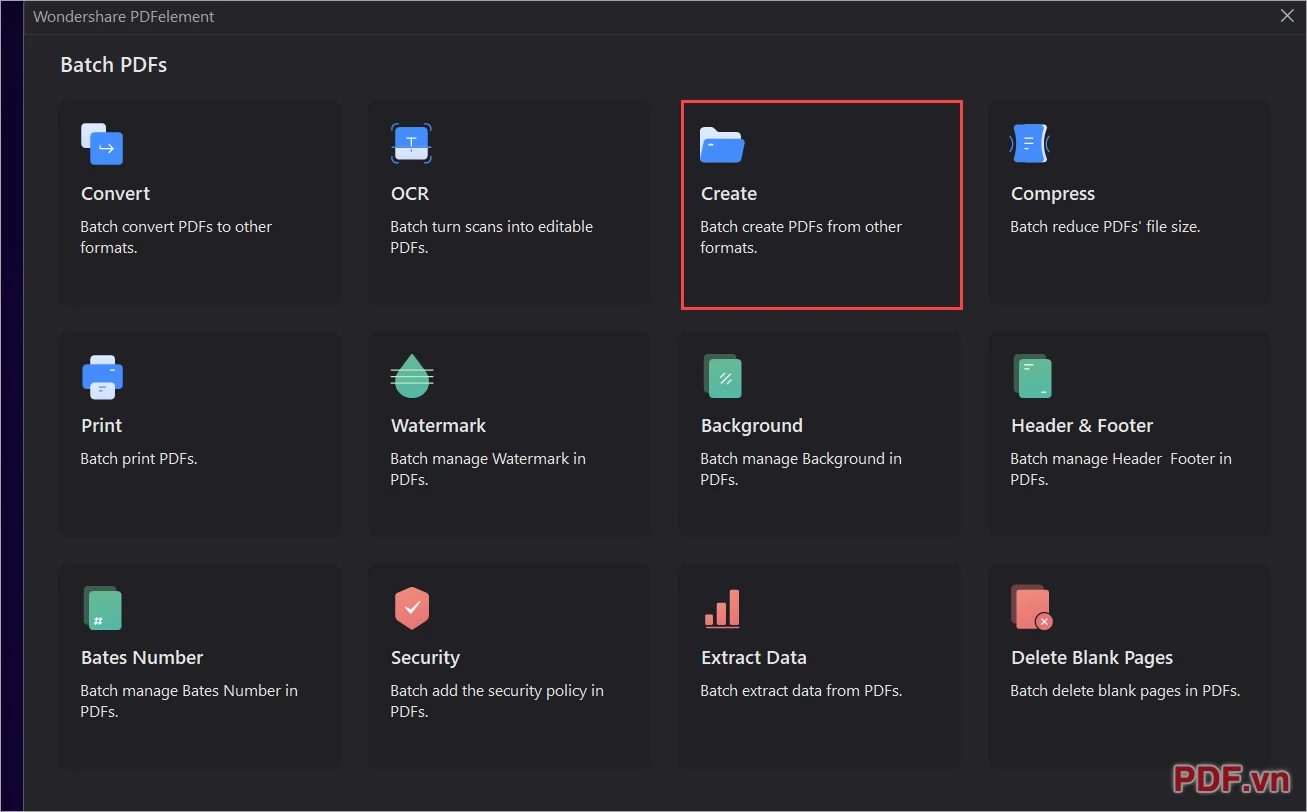Open the Extract Data bar chart icon

pos(722,608)
